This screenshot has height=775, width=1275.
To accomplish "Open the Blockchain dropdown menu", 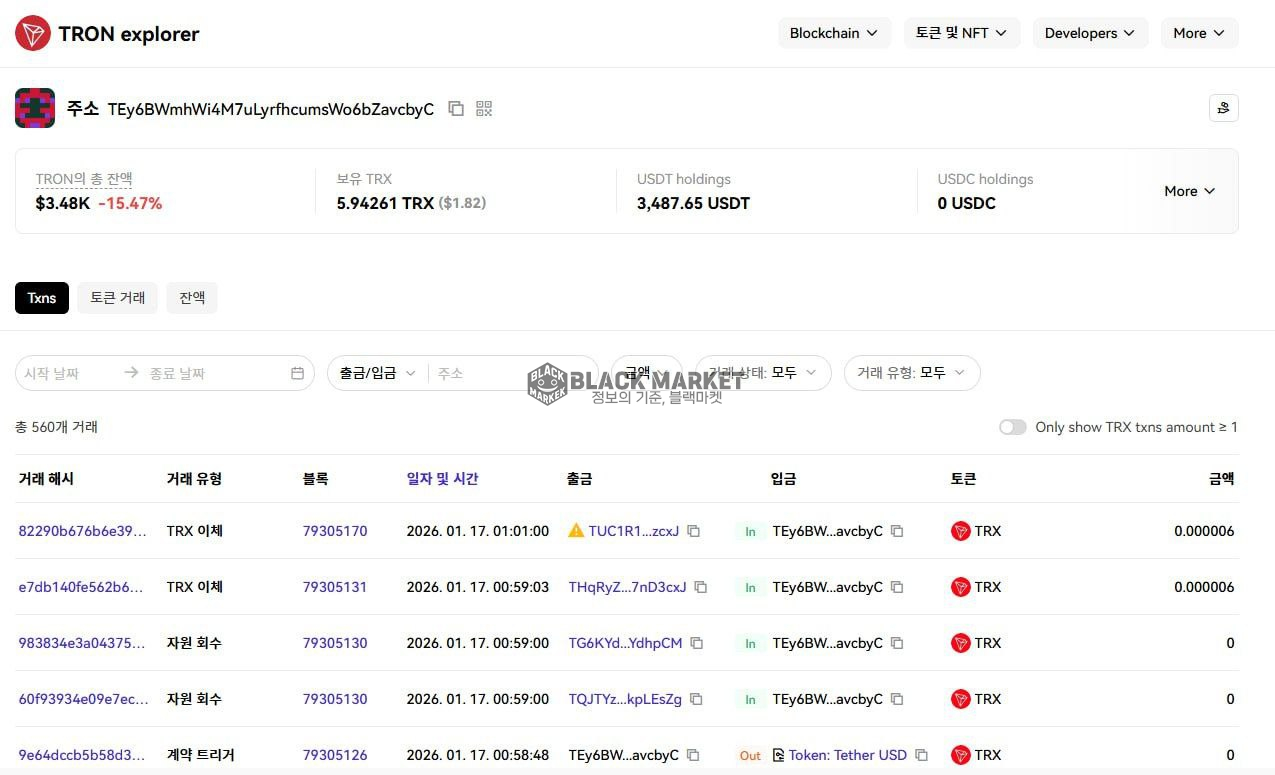I will coord(834,33).
